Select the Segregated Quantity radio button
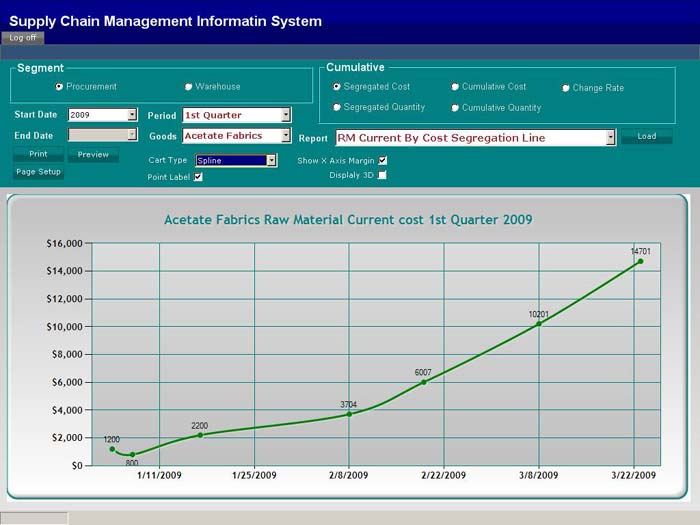Viewport: 700px width, 525px height. pyautogui.click(x=337, y=107)
